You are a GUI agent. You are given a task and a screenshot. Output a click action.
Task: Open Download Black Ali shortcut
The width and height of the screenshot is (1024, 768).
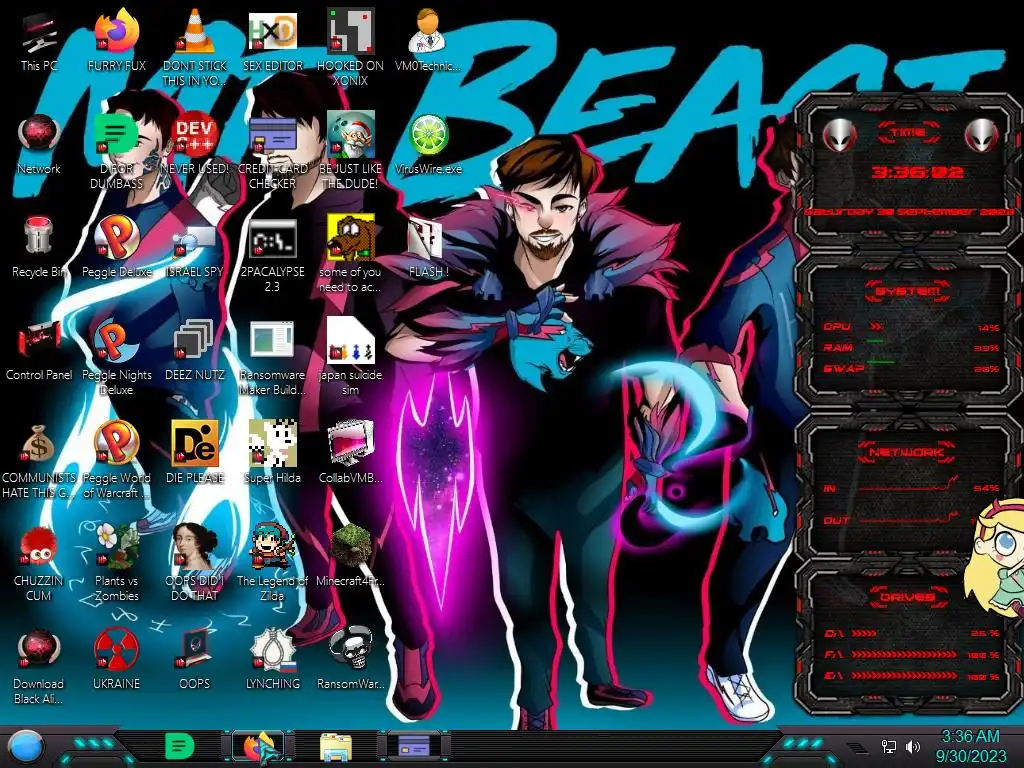click(x=39, y=667)
